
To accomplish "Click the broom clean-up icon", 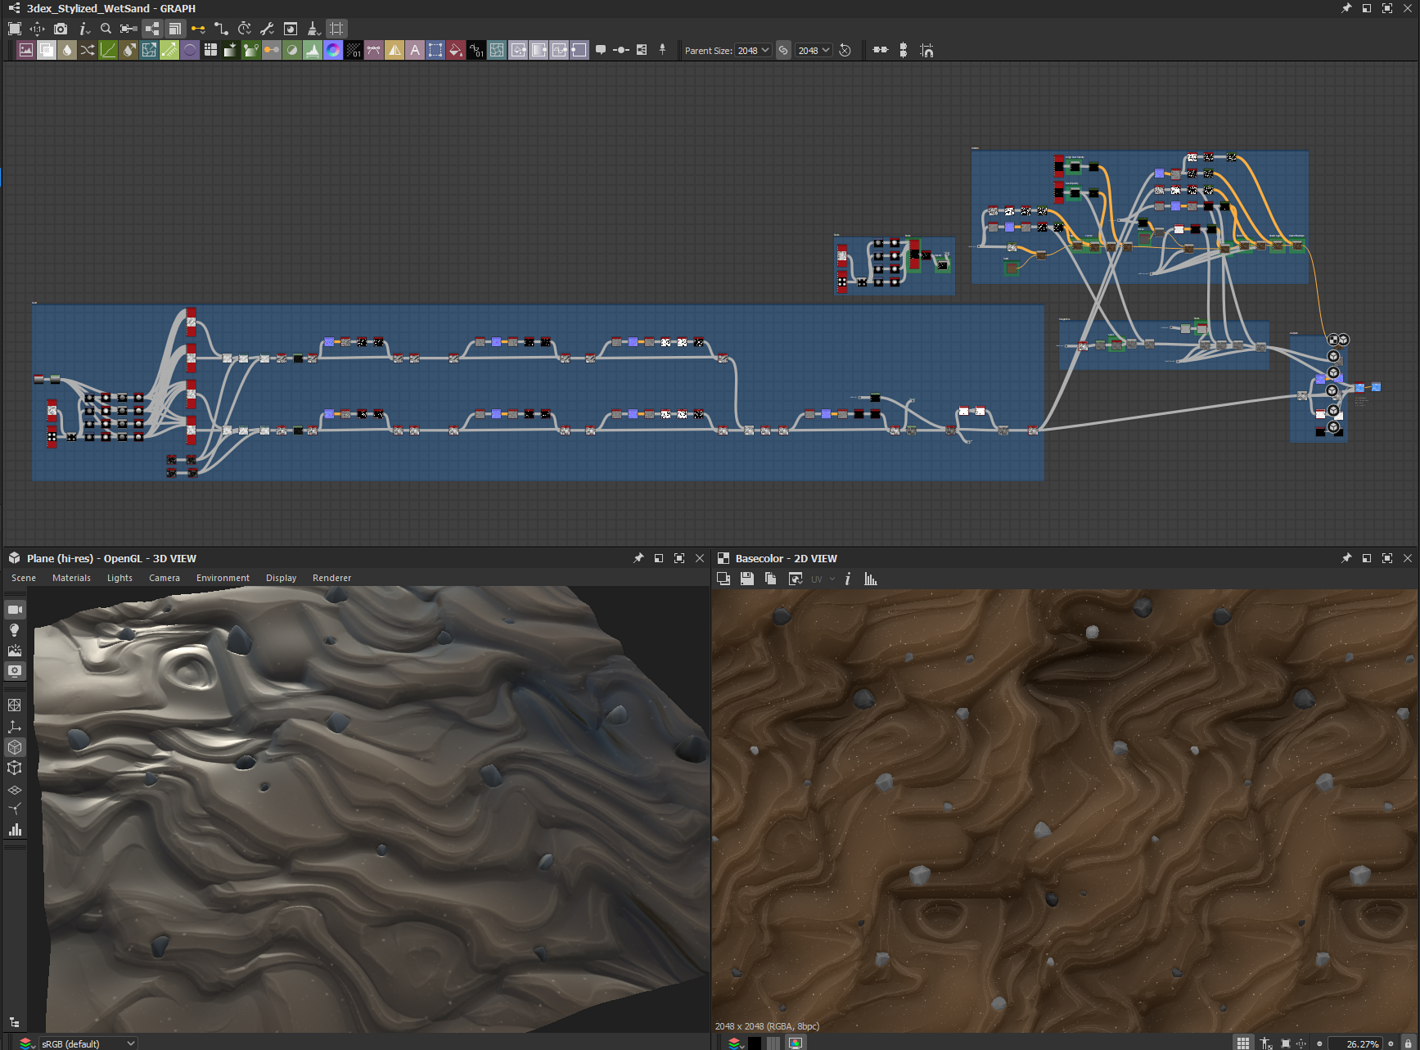I will [313, 29].
